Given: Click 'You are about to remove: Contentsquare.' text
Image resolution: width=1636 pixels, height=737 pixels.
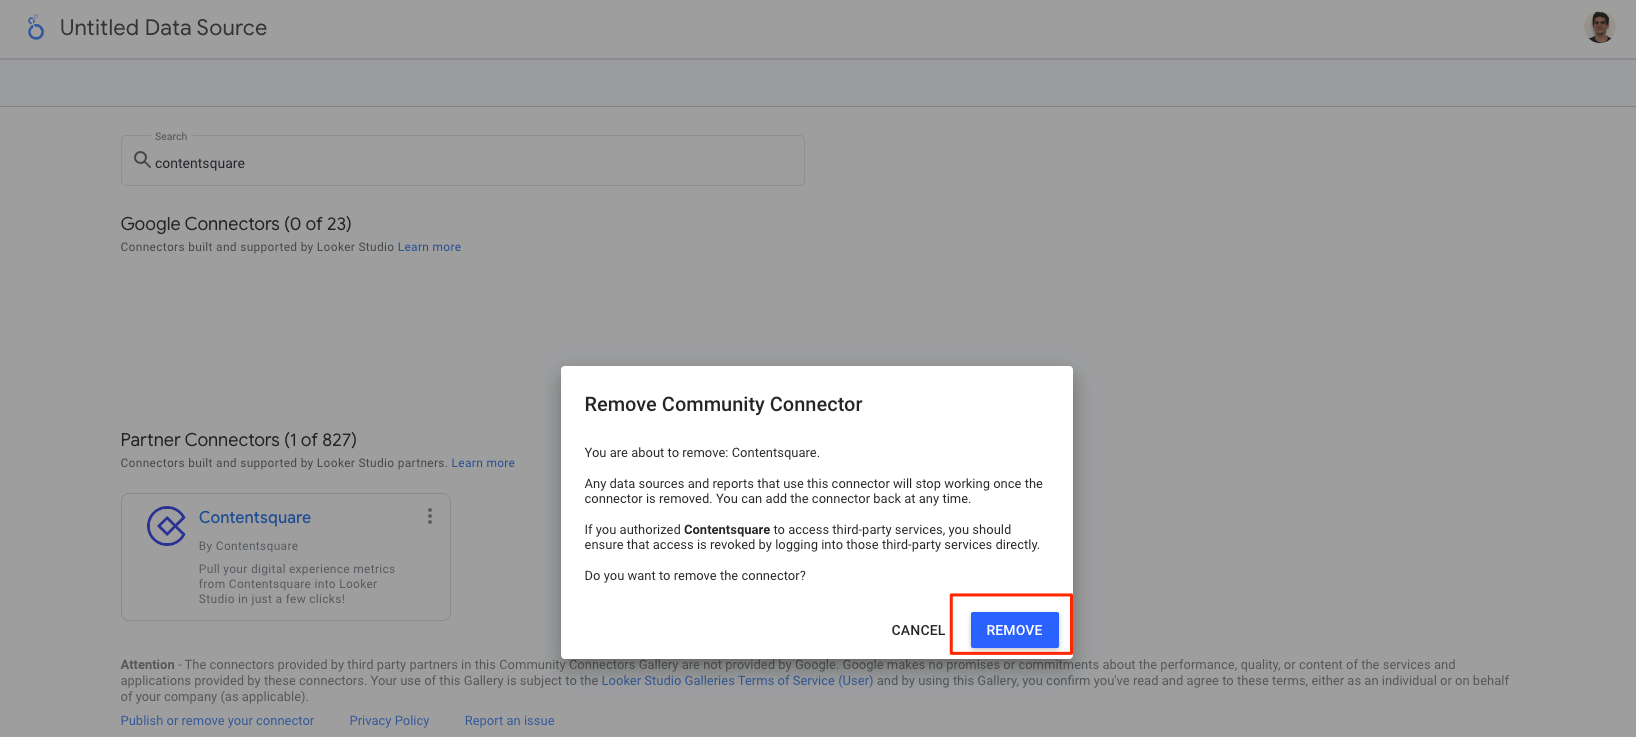Looking at the screenshot, I should click(x=702, y=453).
